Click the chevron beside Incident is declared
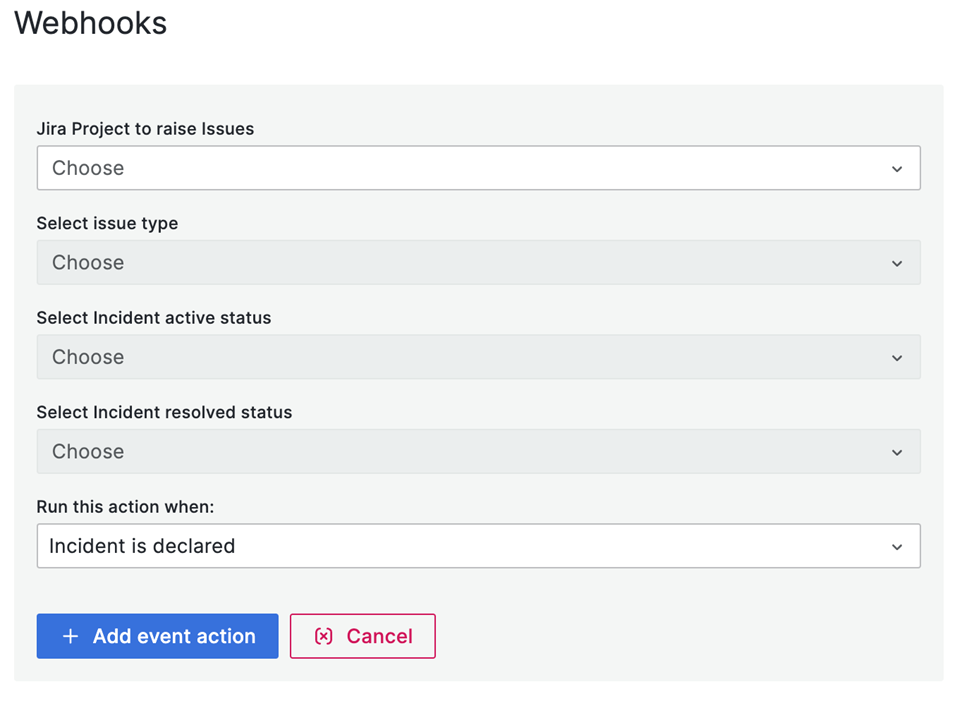This screenshot has height=701, width=962. [x=896, y=547]
